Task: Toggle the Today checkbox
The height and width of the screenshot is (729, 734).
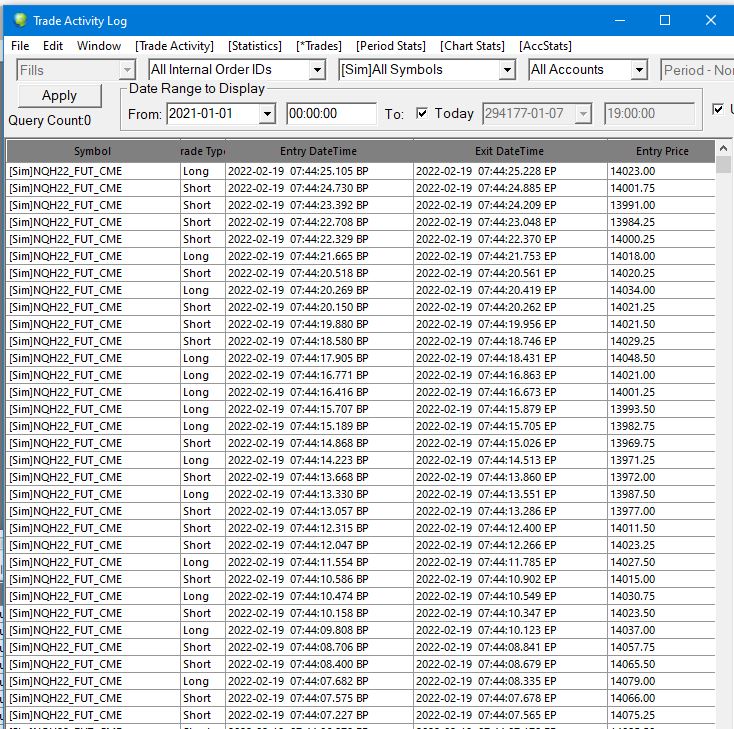Action: click(x=422, y=113)
